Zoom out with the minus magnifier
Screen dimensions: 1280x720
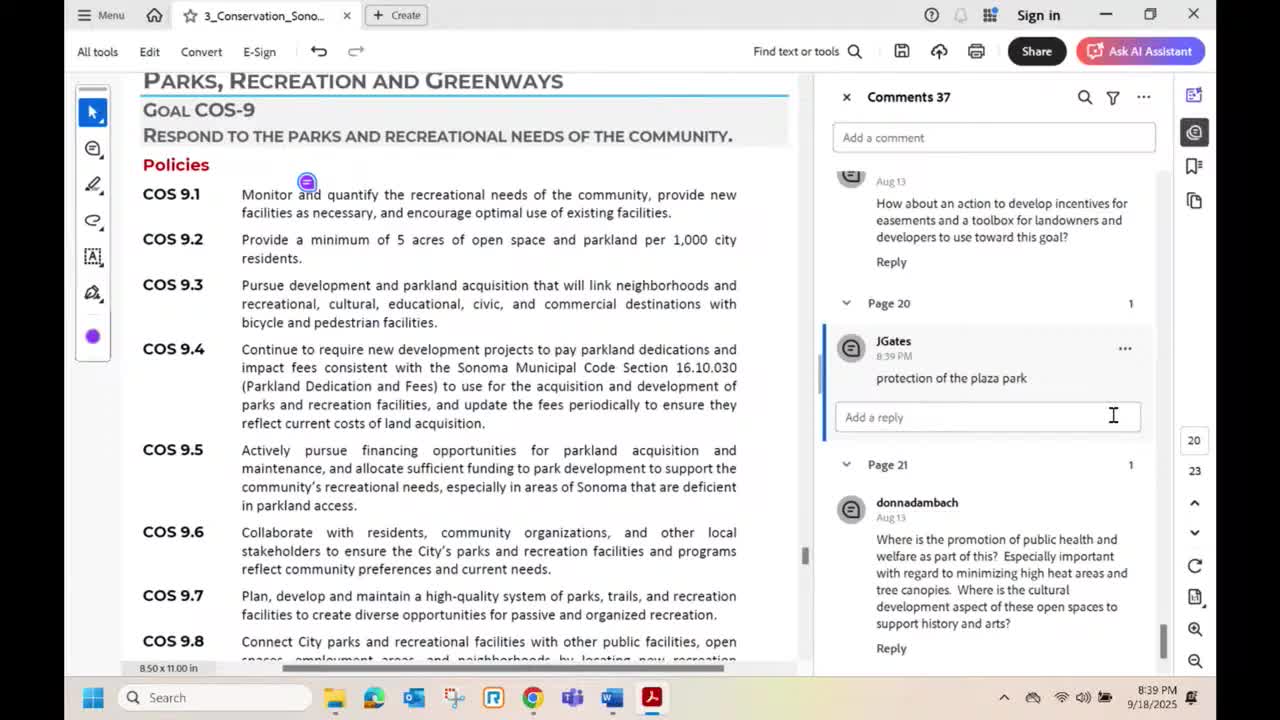(x=1194, y=661)
